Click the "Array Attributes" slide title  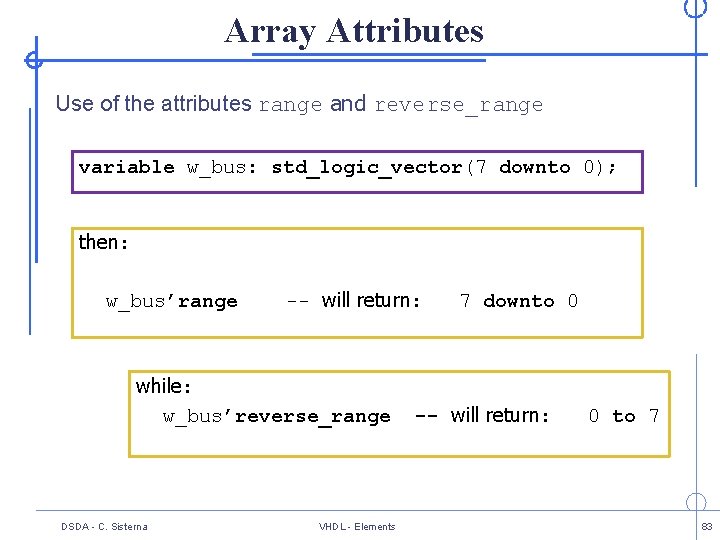coord(354,31)
